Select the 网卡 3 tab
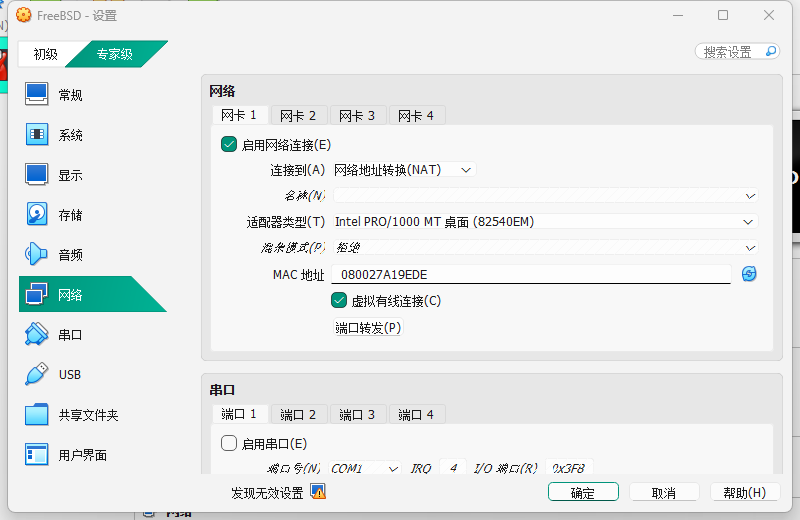Image resolution: width=800 pixels, height=520 pixels. coord(357,116)
